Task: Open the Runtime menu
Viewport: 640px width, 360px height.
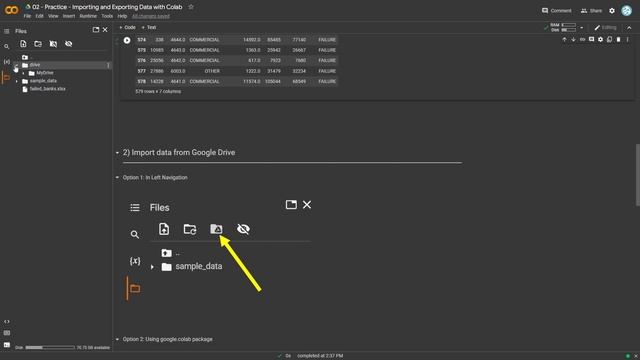Action: (88, 16)
